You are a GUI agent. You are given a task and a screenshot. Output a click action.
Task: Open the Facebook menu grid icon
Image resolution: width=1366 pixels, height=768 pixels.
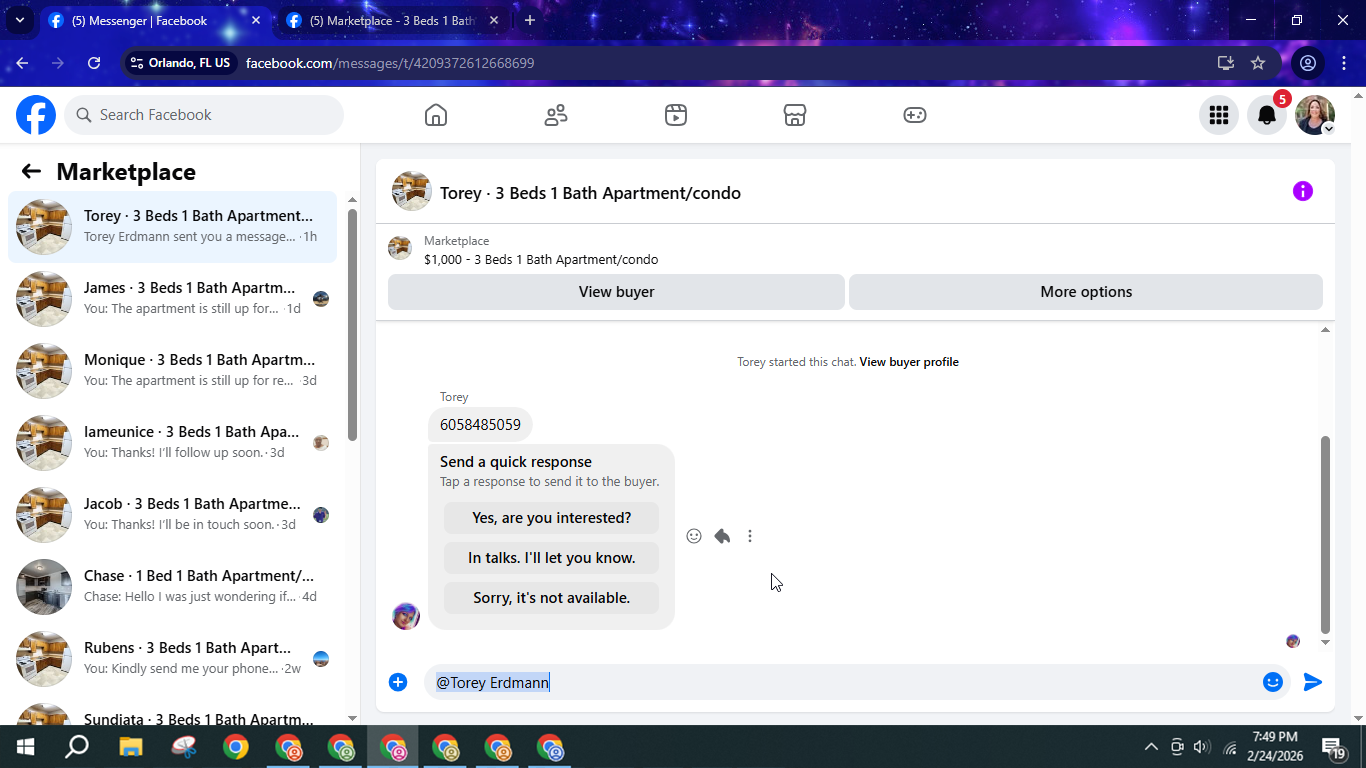1218,115
